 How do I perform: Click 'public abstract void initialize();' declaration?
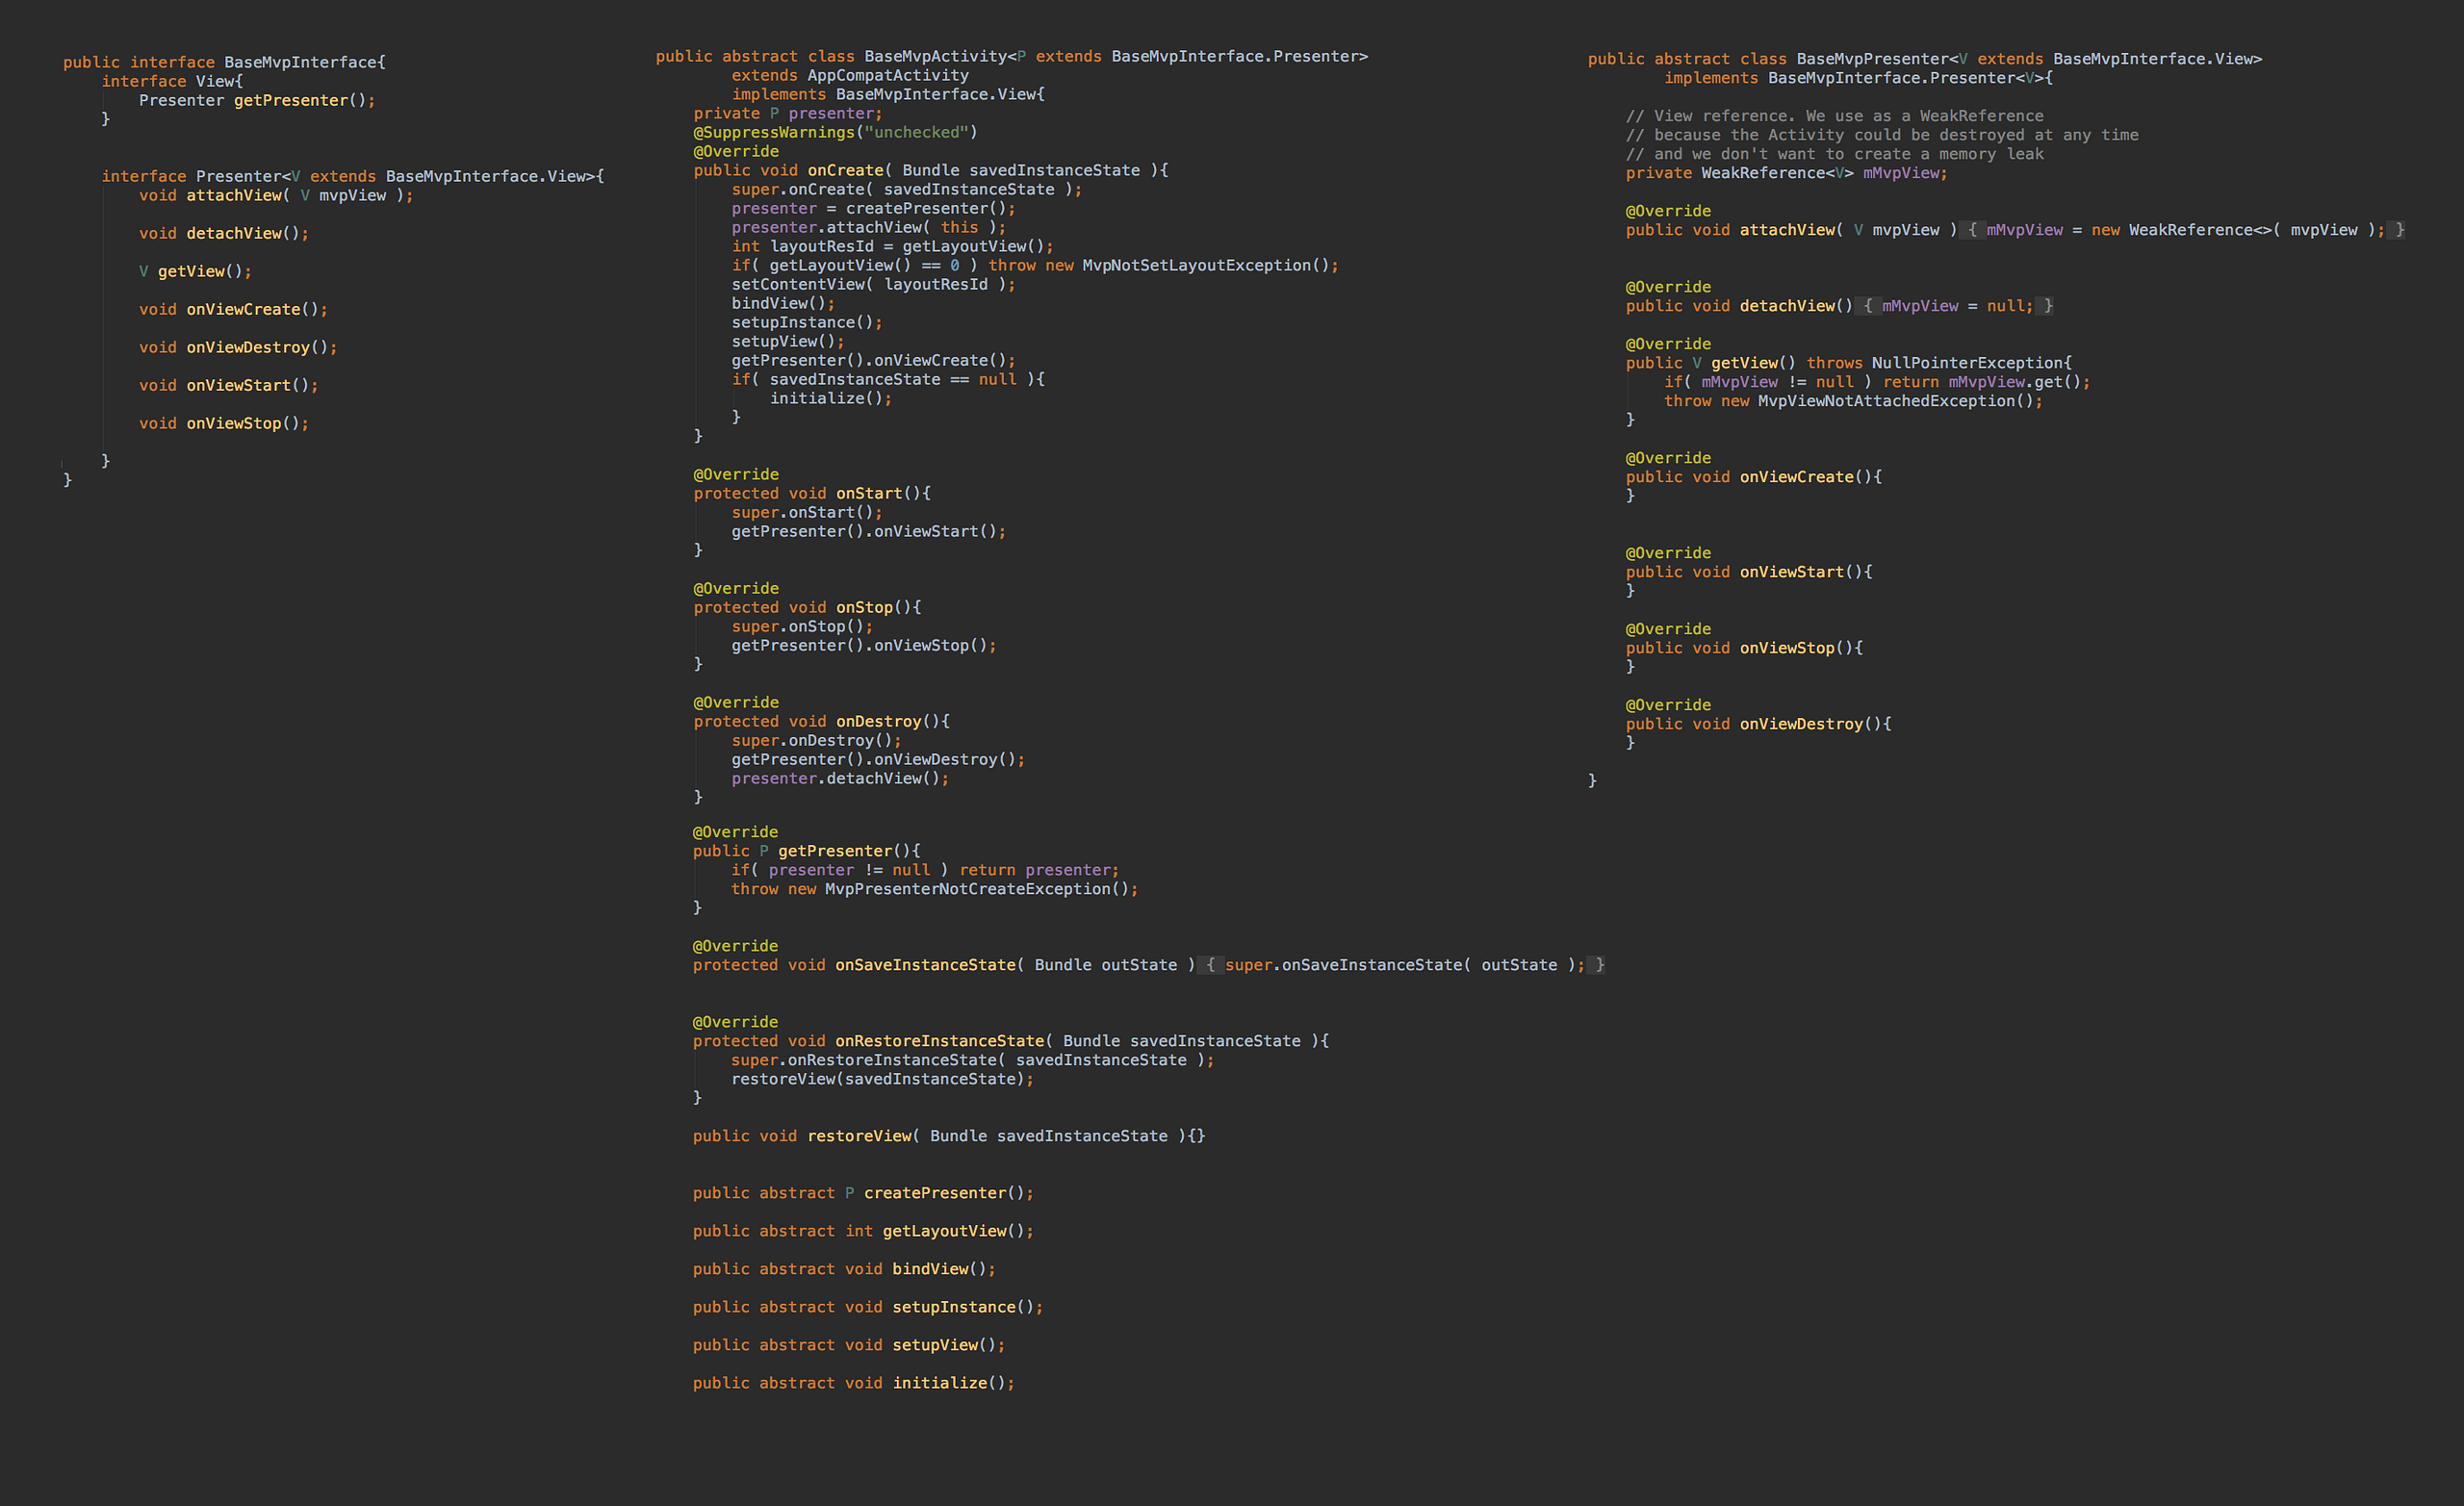point(854,1383)
